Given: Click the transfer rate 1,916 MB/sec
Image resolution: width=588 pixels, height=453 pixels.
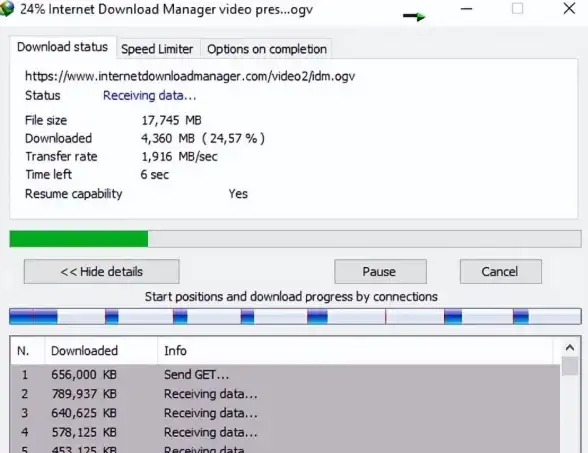Looking at the screenshot, I should tap(179, 156).
